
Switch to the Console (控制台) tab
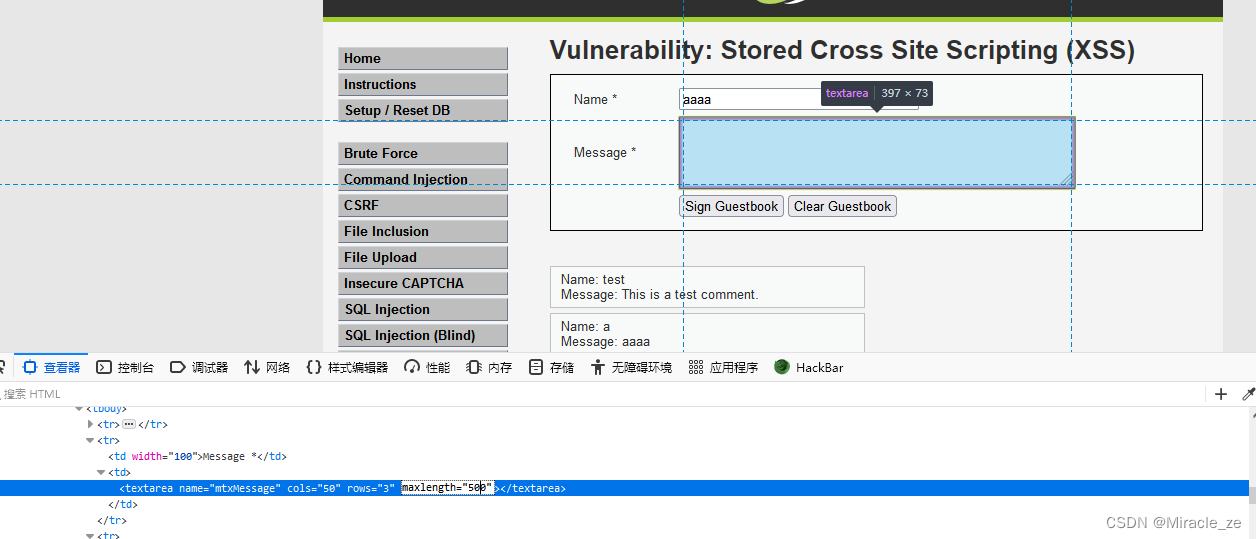click(x=125, y=367)
